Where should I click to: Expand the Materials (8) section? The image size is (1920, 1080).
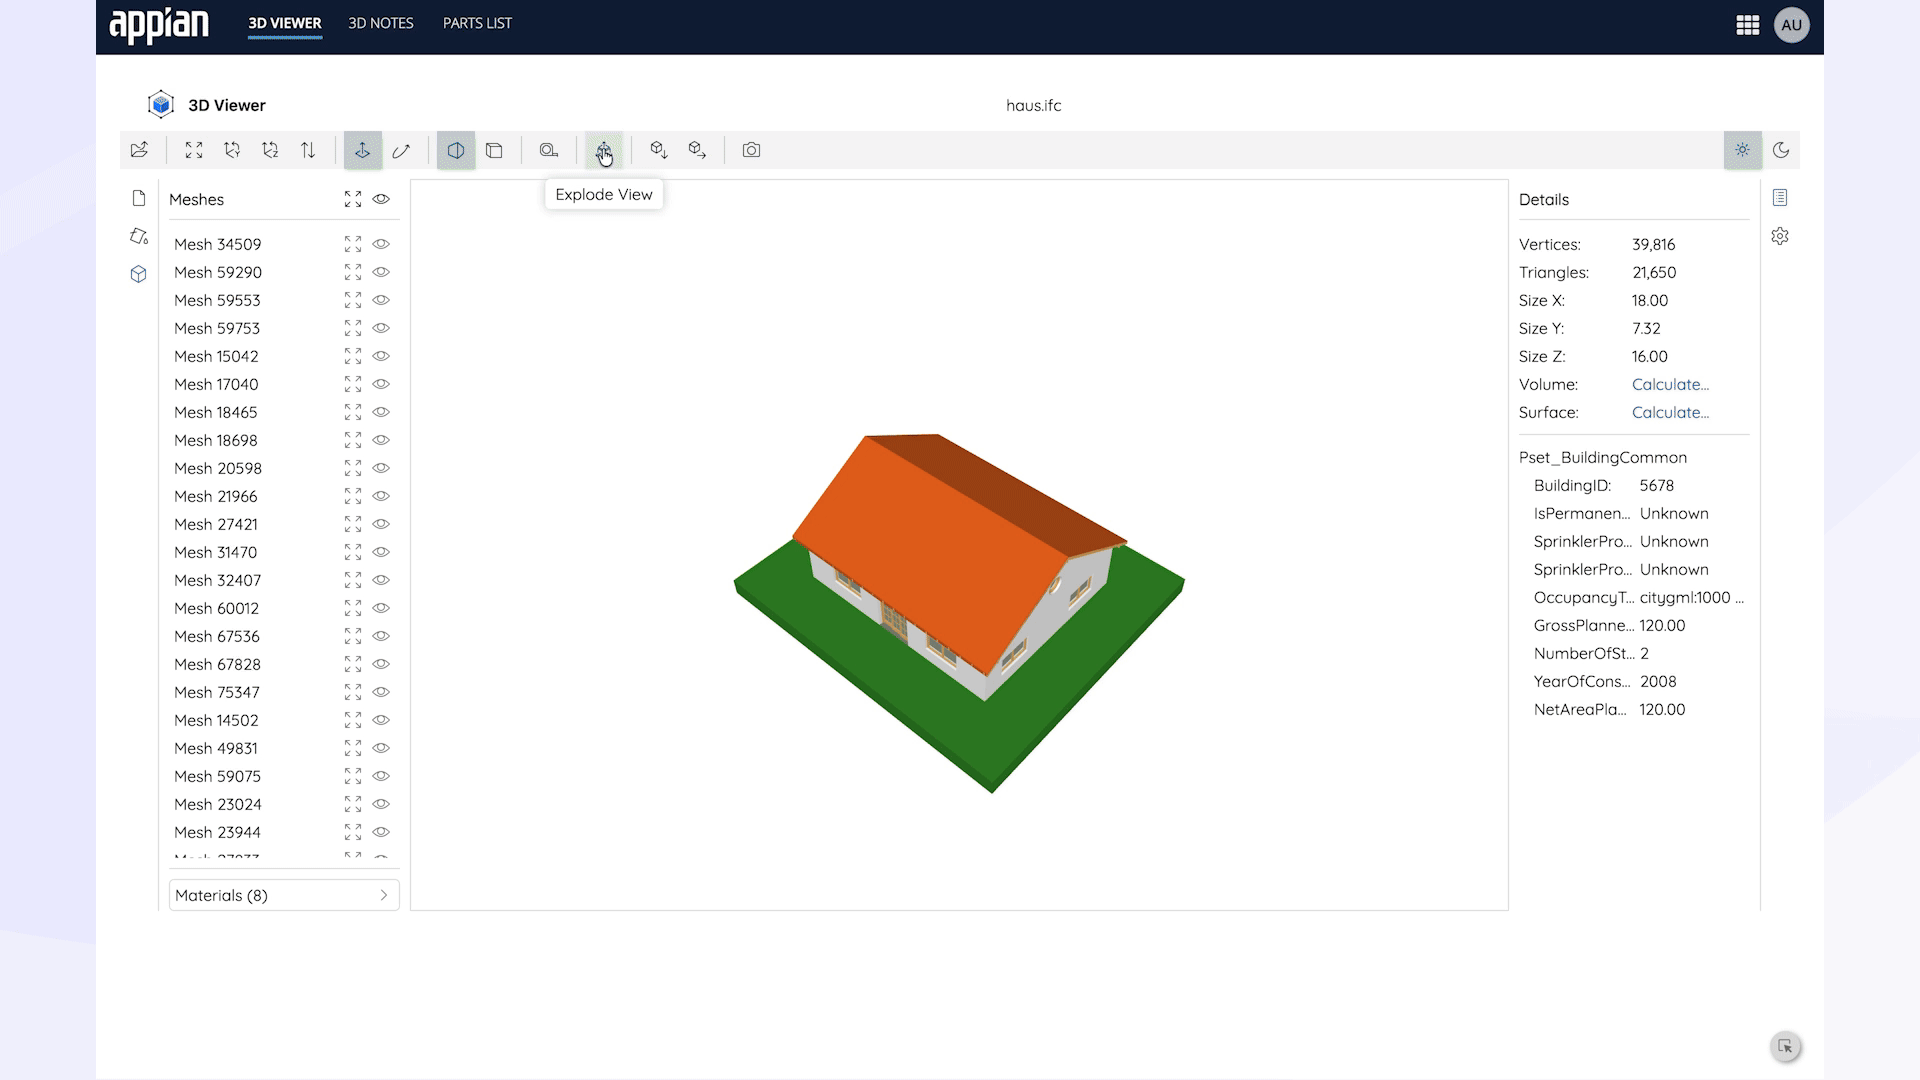284,895
